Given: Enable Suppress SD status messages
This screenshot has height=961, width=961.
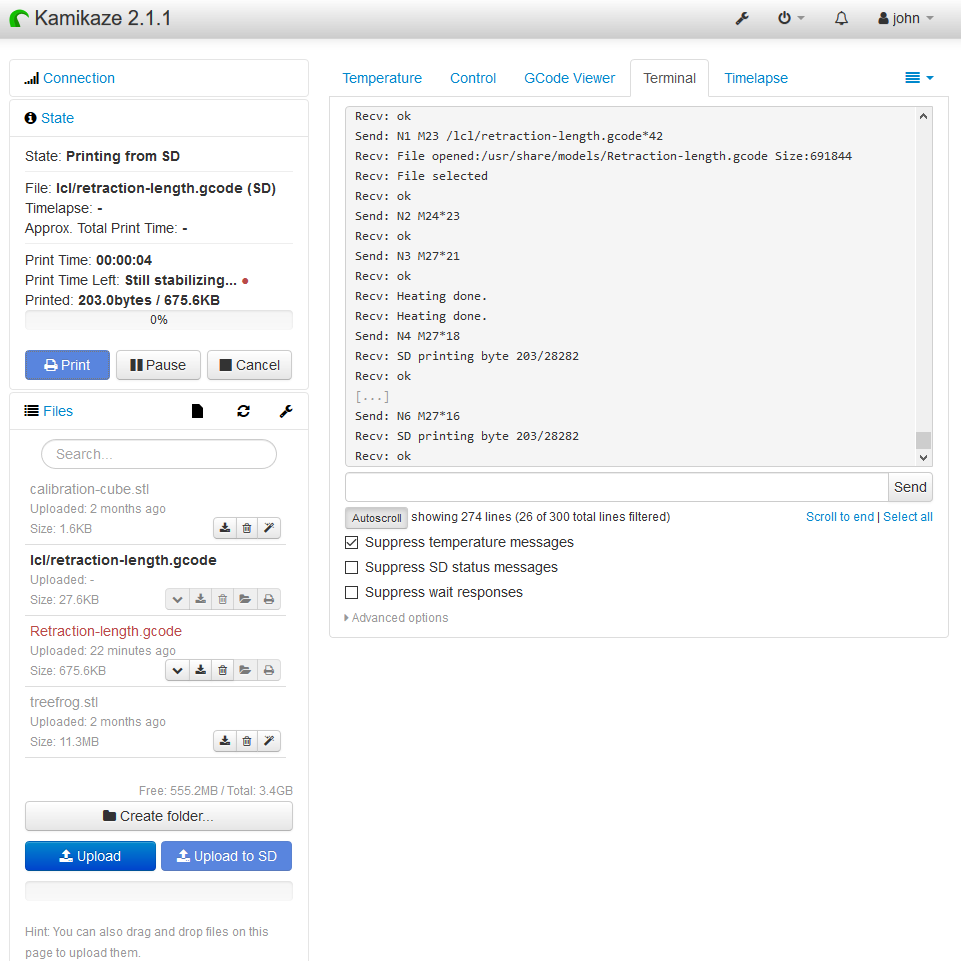Looking at the screenshot, I should [352, 568].
